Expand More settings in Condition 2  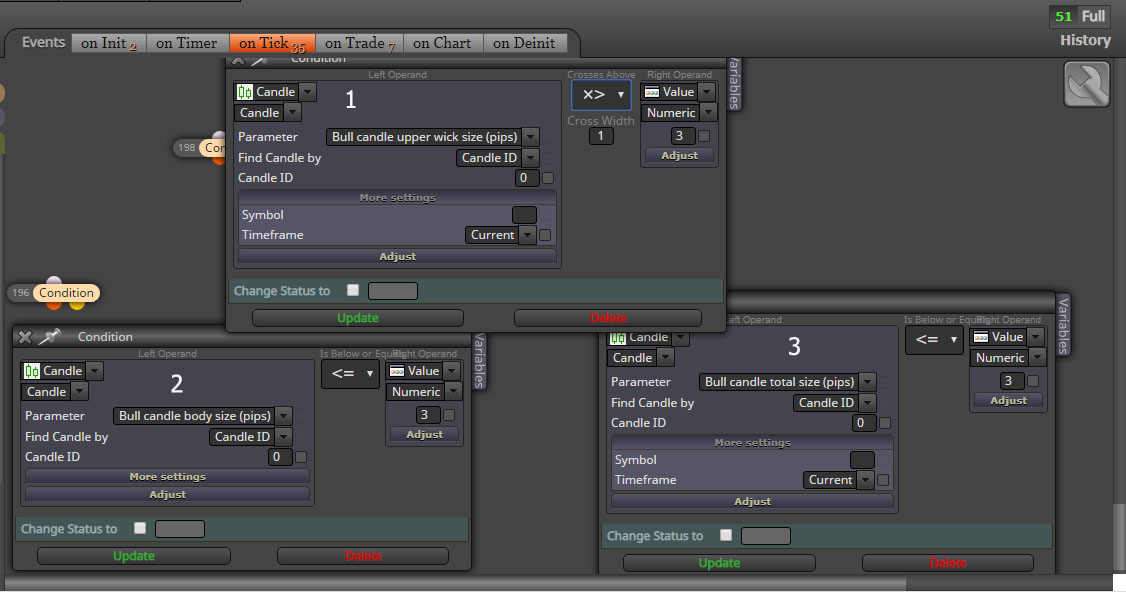coord(167,477)
